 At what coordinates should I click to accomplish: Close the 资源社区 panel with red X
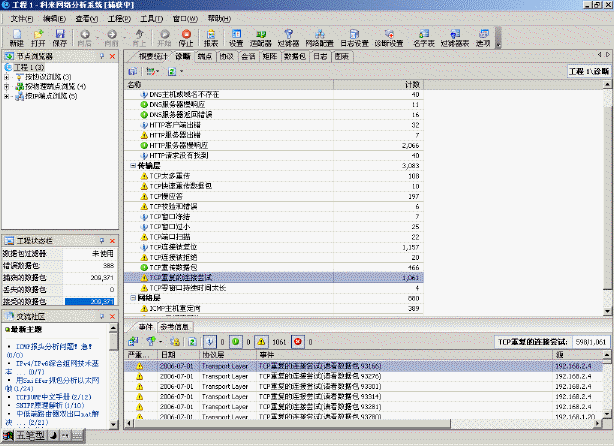[x=112, y=316]
